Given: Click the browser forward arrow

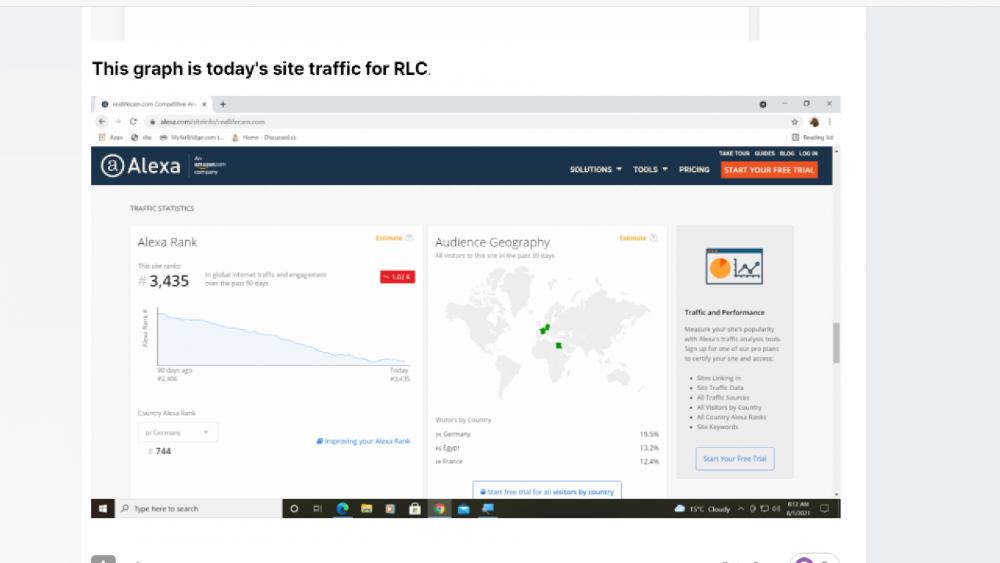Looking at the screenshot, I should (117, 122).
